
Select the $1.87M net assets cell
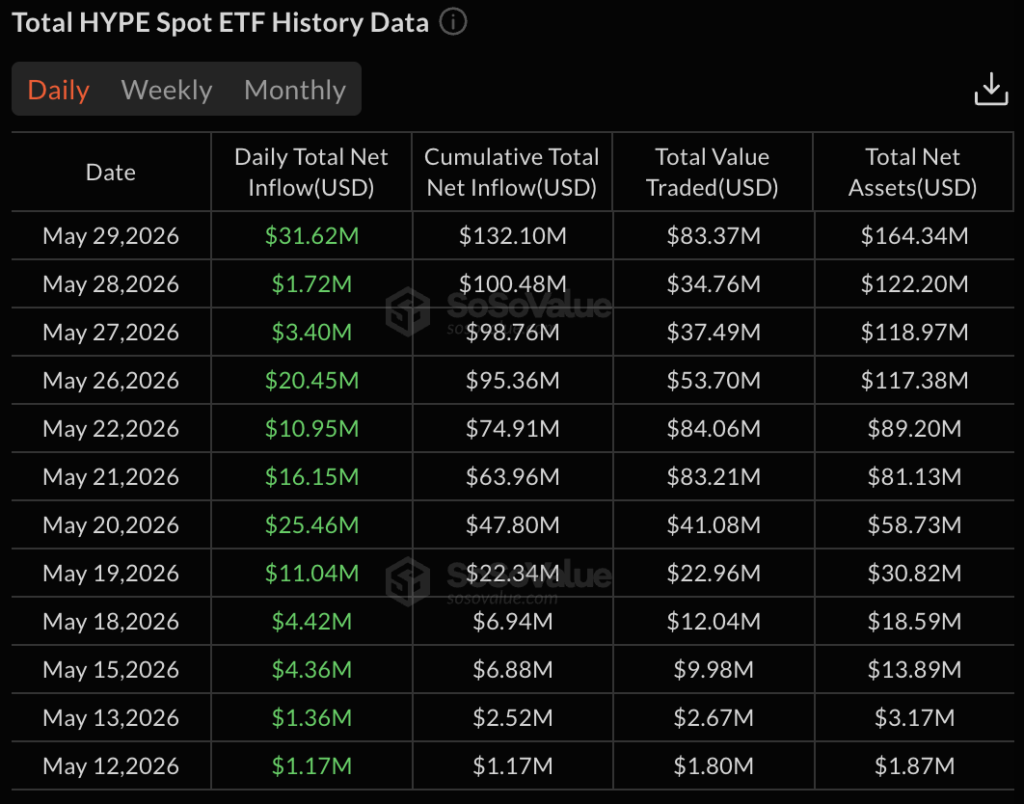(x=914, y=766)
